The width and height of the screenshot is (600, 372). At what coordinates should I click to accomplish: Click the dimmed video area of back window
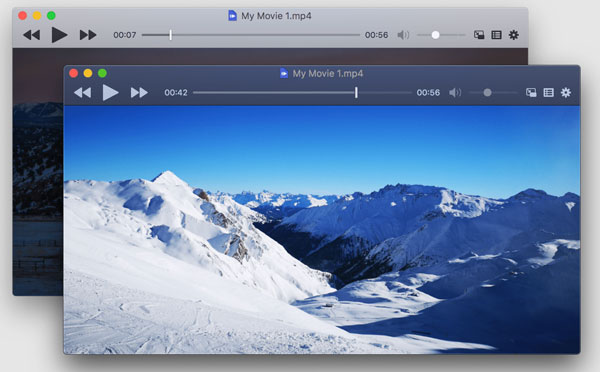click(38, 172)
